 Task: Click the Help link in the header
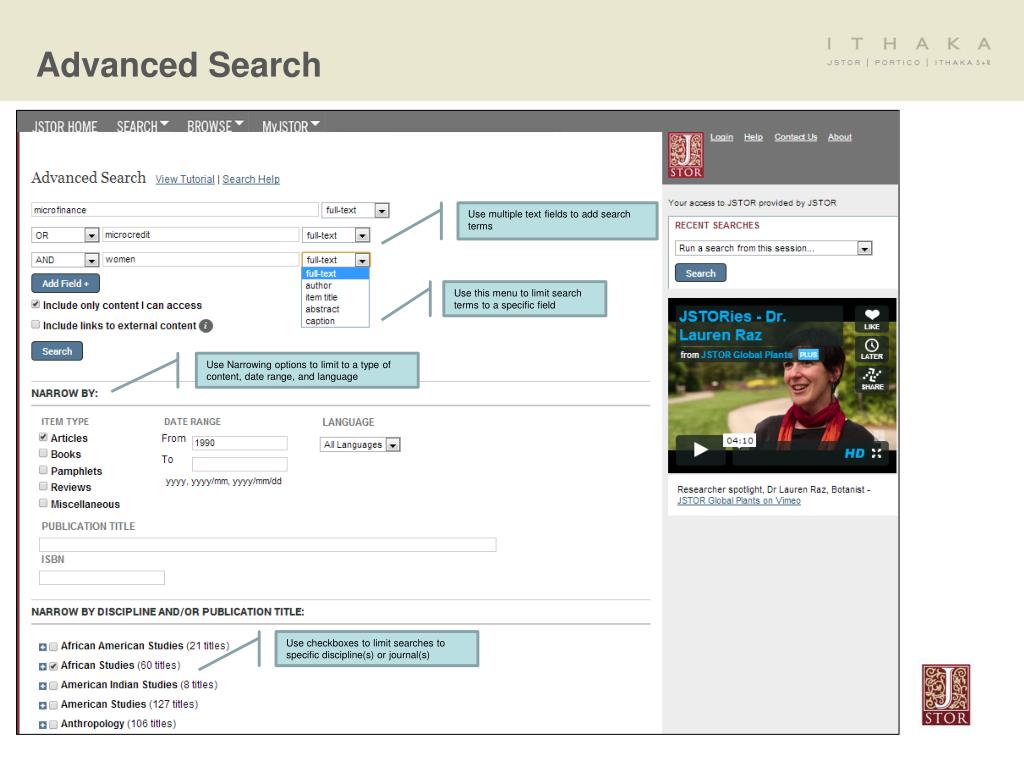pyautogui.click(x=753, y=137)
